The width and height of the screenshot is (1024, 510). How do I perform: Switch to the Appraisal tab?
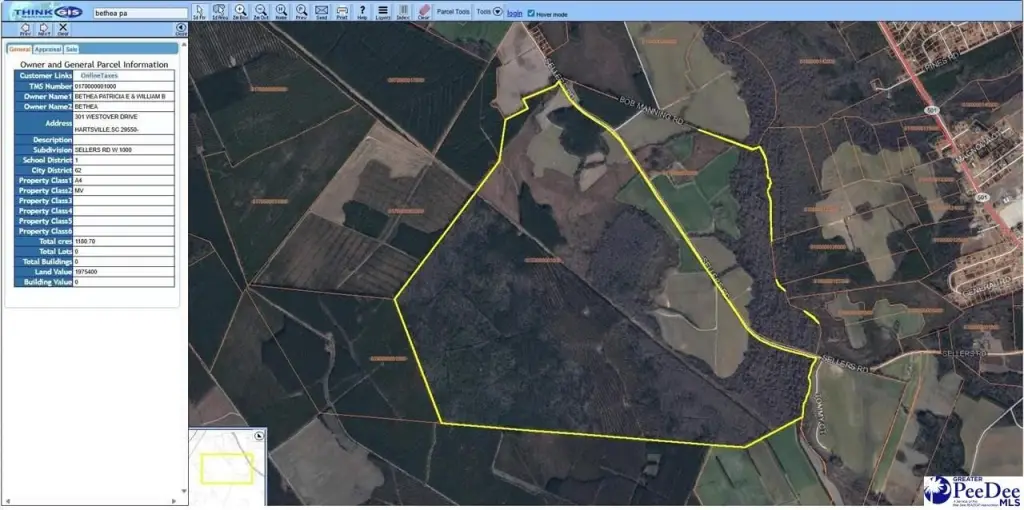(47, 48)
